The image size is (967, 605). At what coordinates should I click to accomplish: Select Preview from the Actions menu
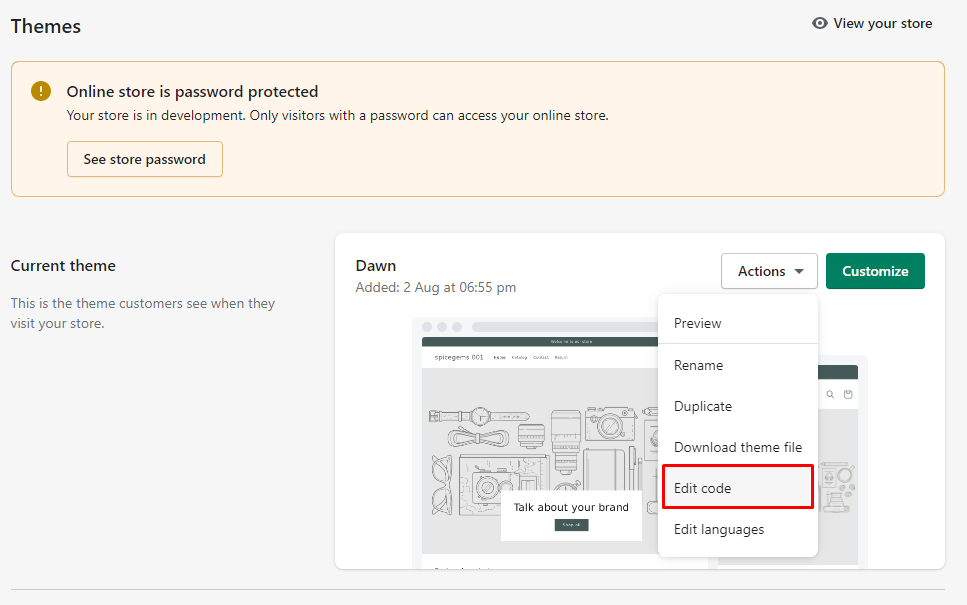pos(697,323)
